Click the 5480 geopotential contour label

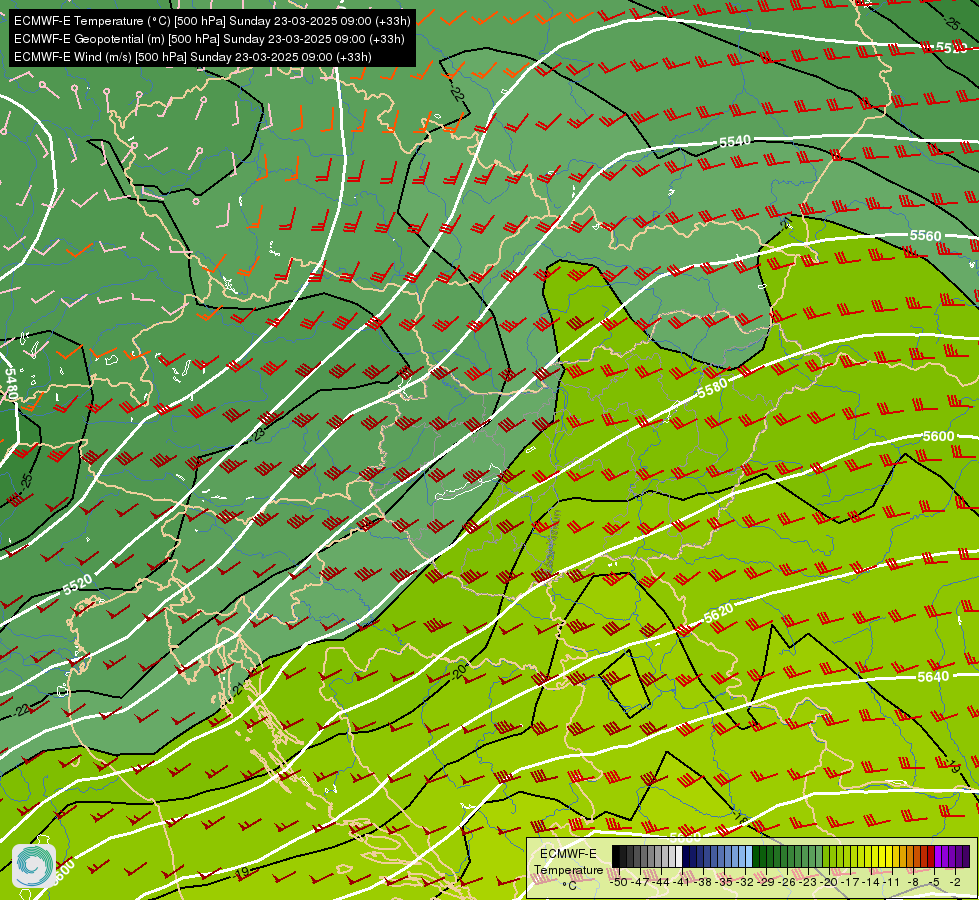[10, 383]
